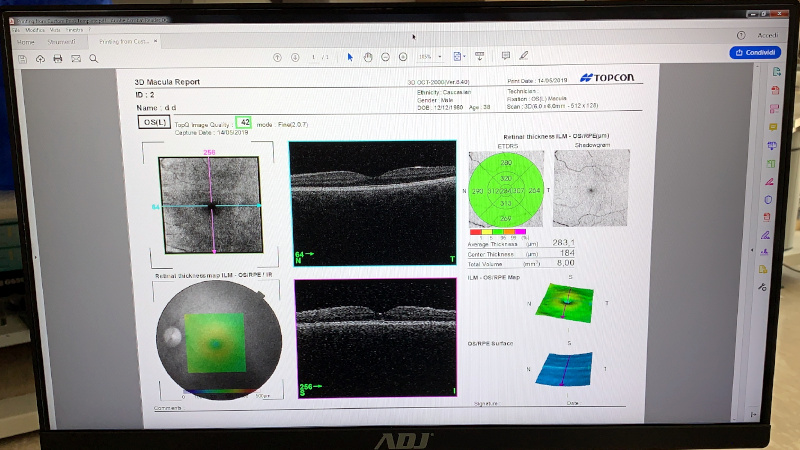800x450 pixels.
Task: Activate the arrow selection tool
Action: 350,56
